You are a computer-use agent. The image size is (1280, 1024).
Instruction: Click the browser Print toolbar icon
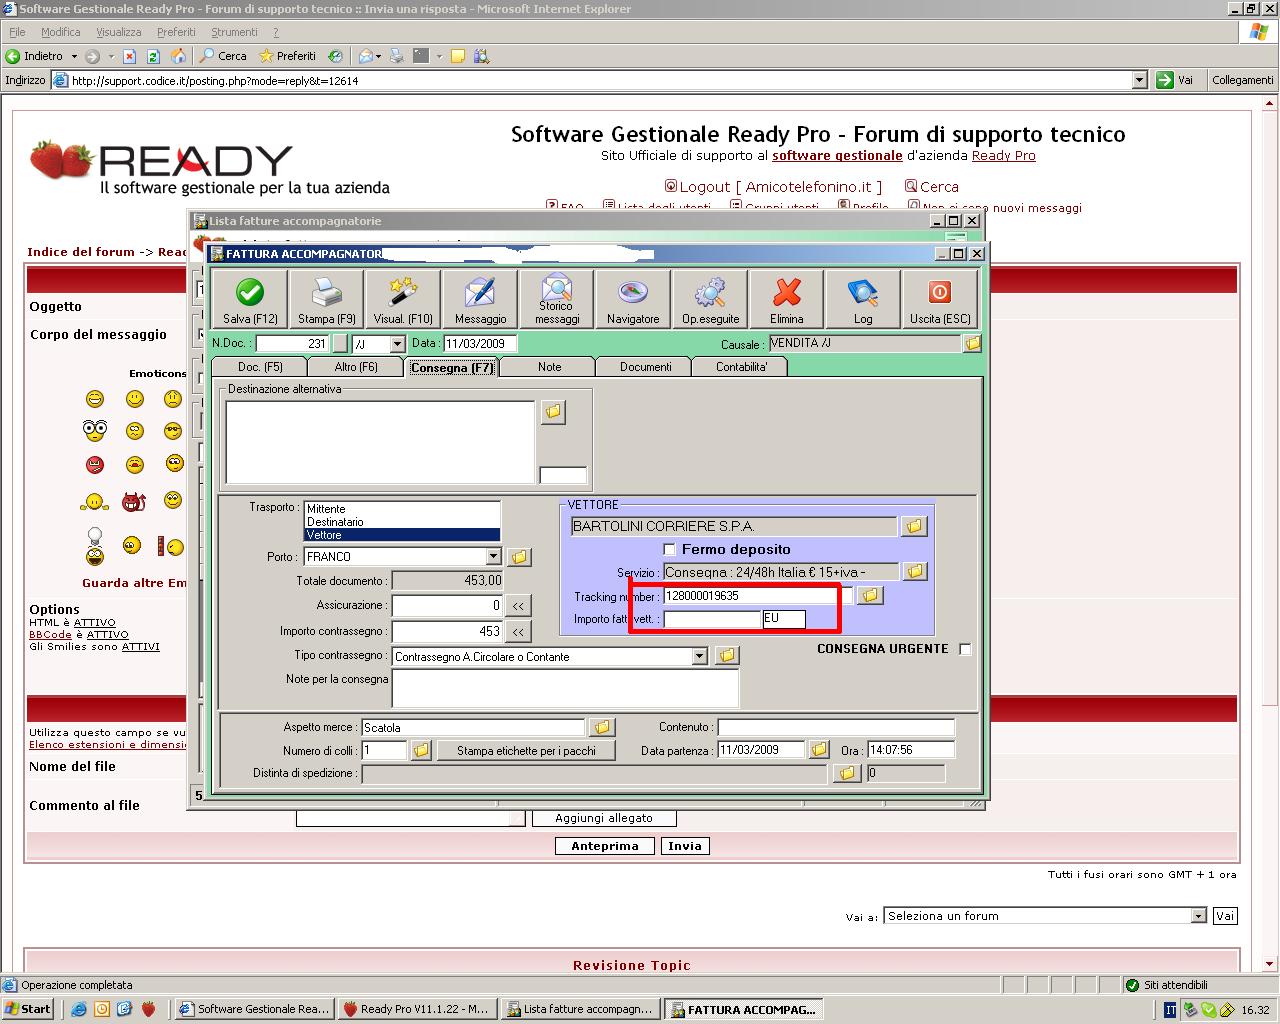click(397, 56)
